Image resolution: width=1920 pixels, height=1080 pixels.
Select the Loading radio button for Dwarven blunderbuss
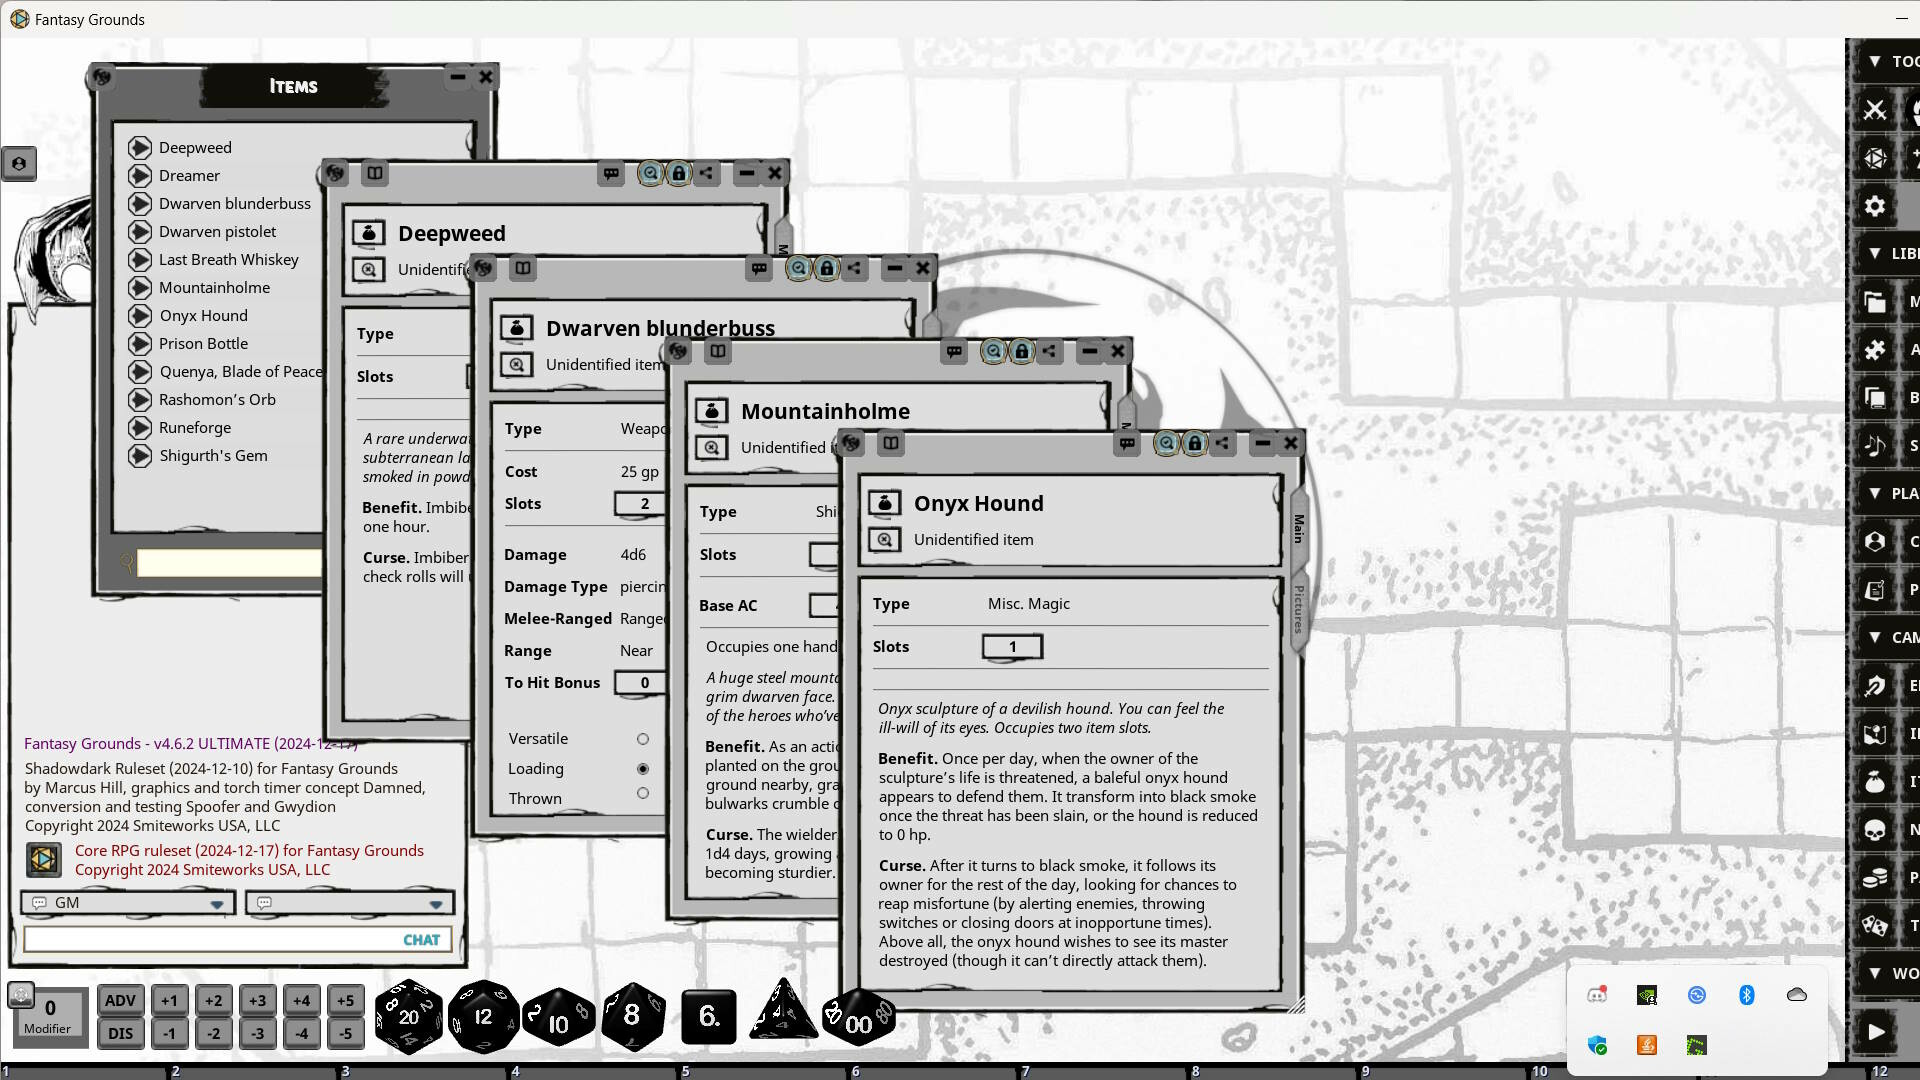[x=643, y=768]
